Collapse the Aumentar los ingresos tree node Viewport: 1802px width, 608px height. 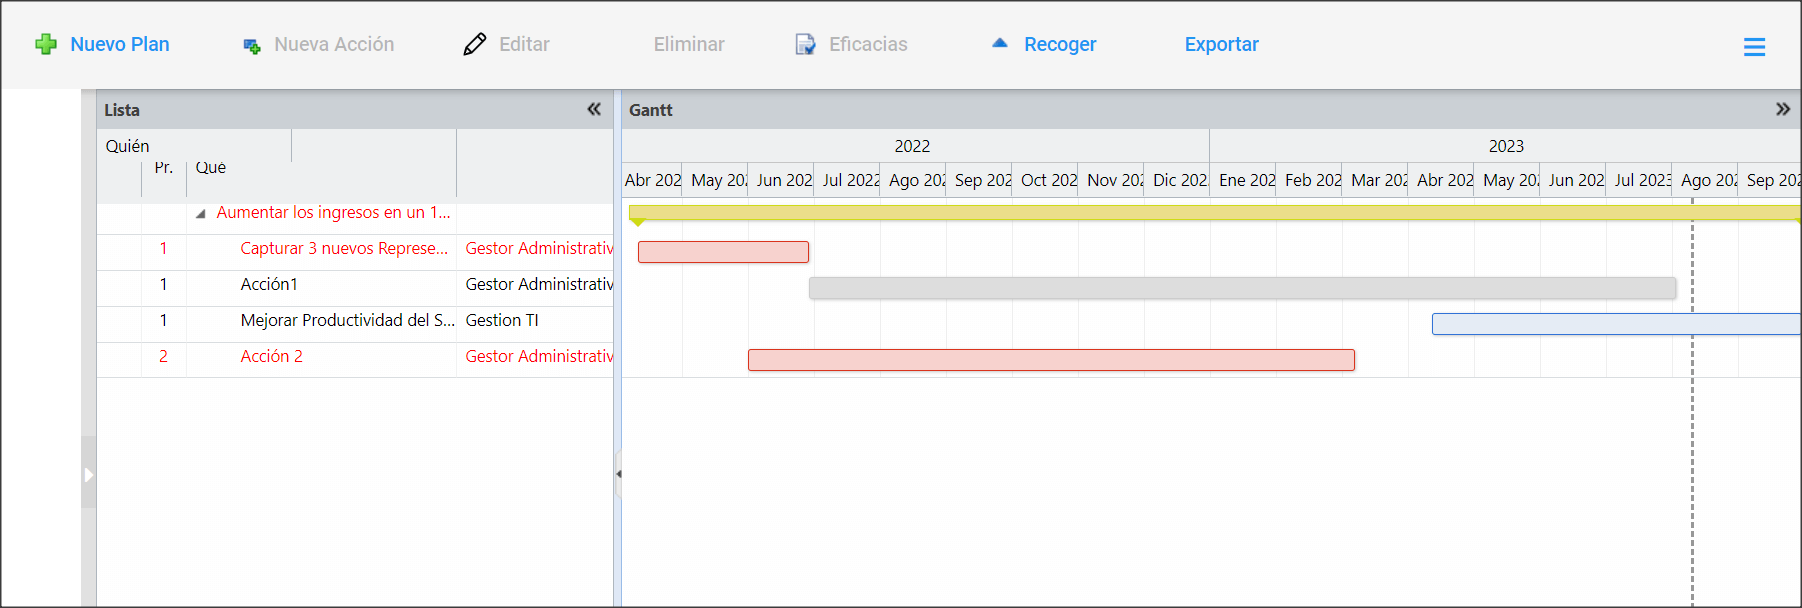[x=200, y=213]
